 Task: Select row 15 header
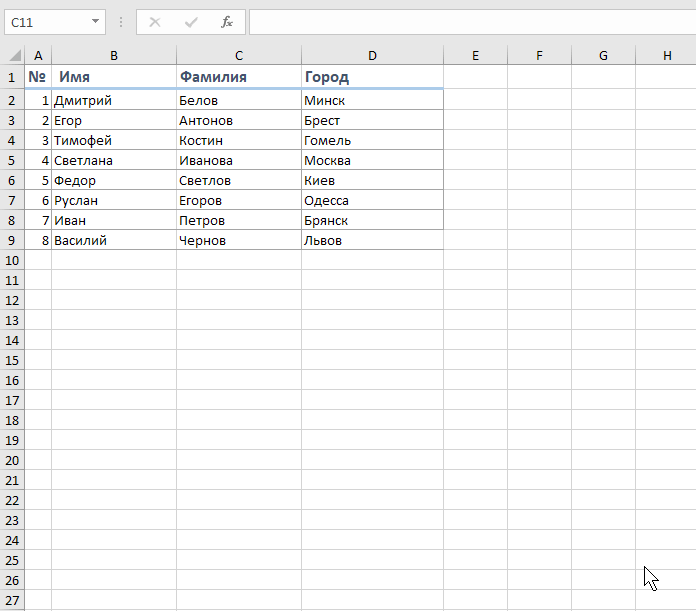pyautogui.click(x=12, y=360)
